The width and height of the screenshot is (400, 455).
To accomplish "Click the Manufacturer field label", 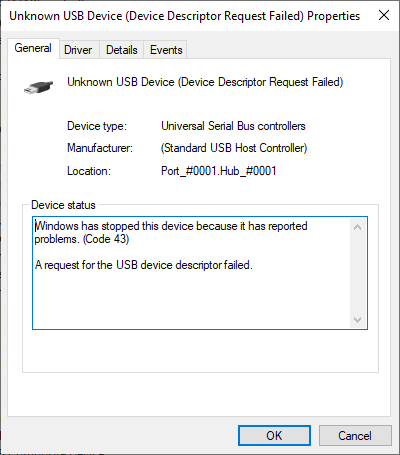I will click(100, 148).
